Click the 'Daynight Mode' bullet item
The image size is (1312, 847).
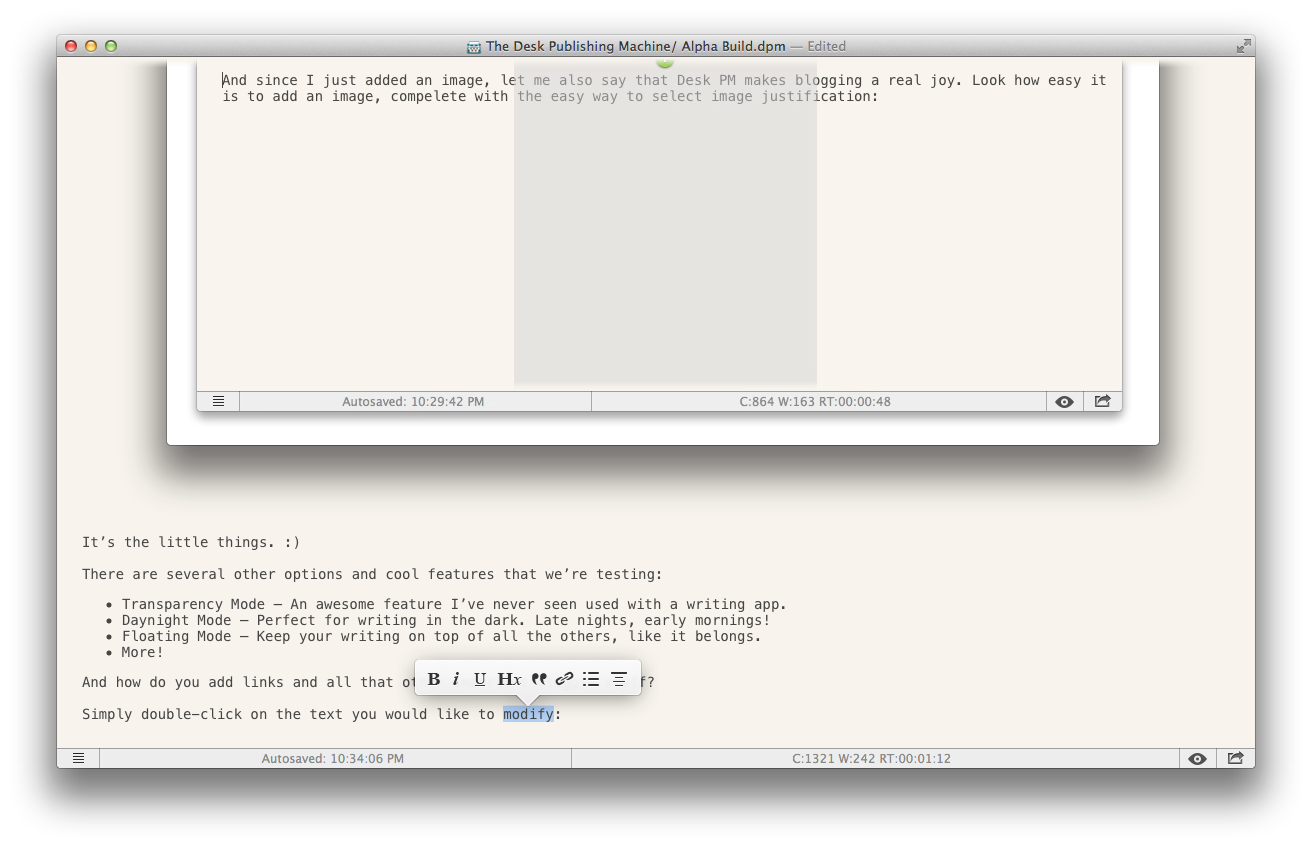tap(446, 620)
